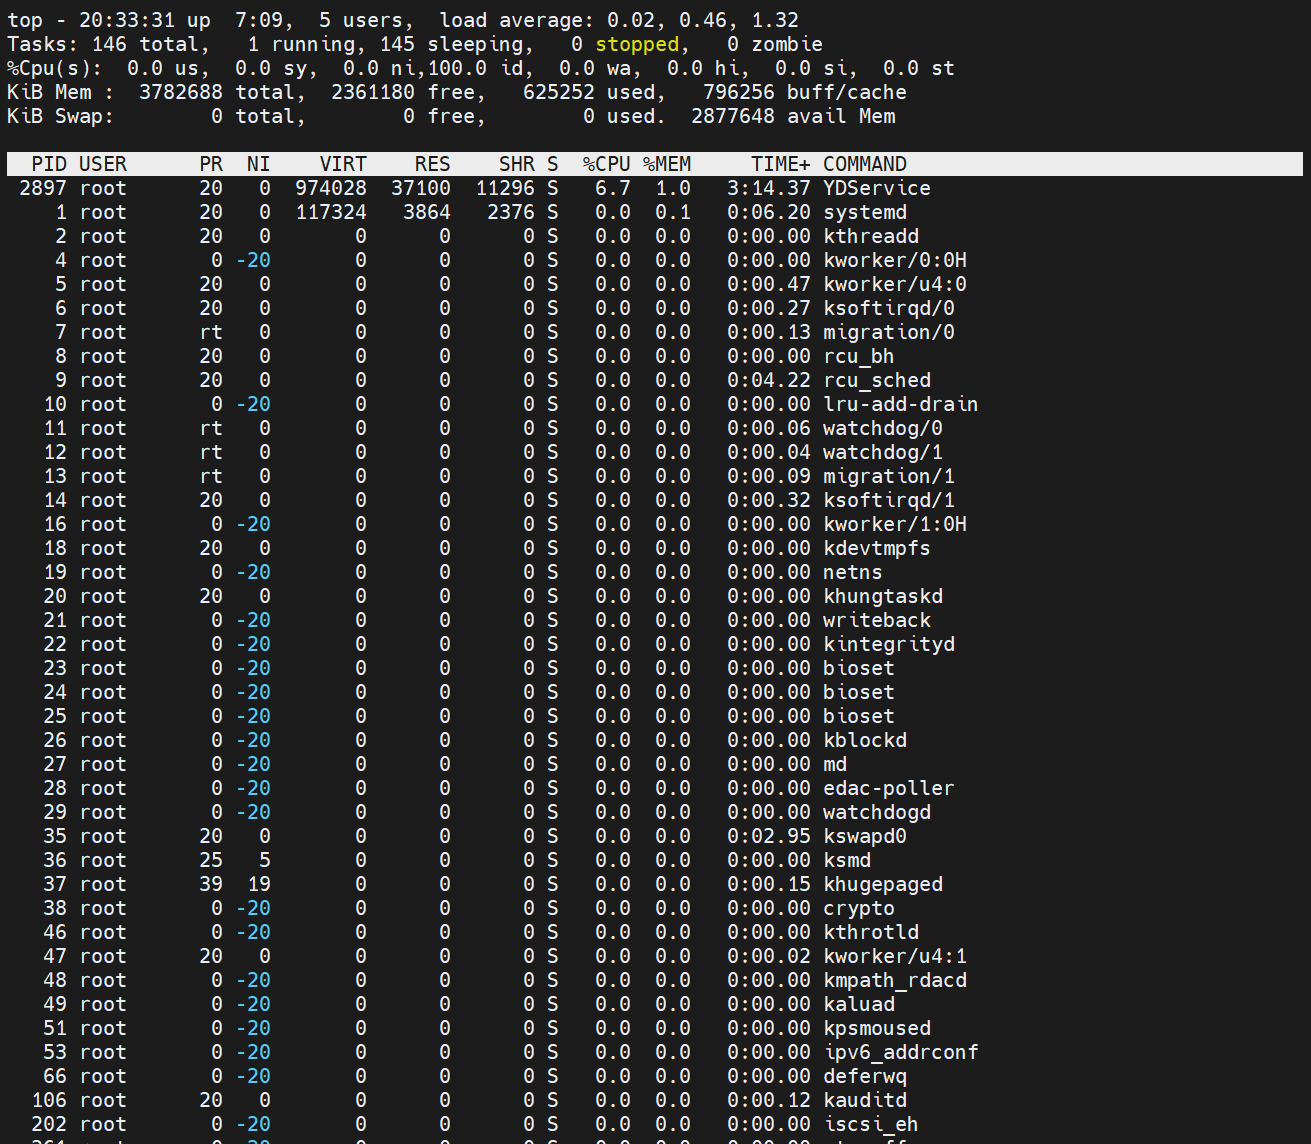1311x1144 pixels.
Task: Click the 0:04.22 time for rcu_sched
Action: coord(769,380)
